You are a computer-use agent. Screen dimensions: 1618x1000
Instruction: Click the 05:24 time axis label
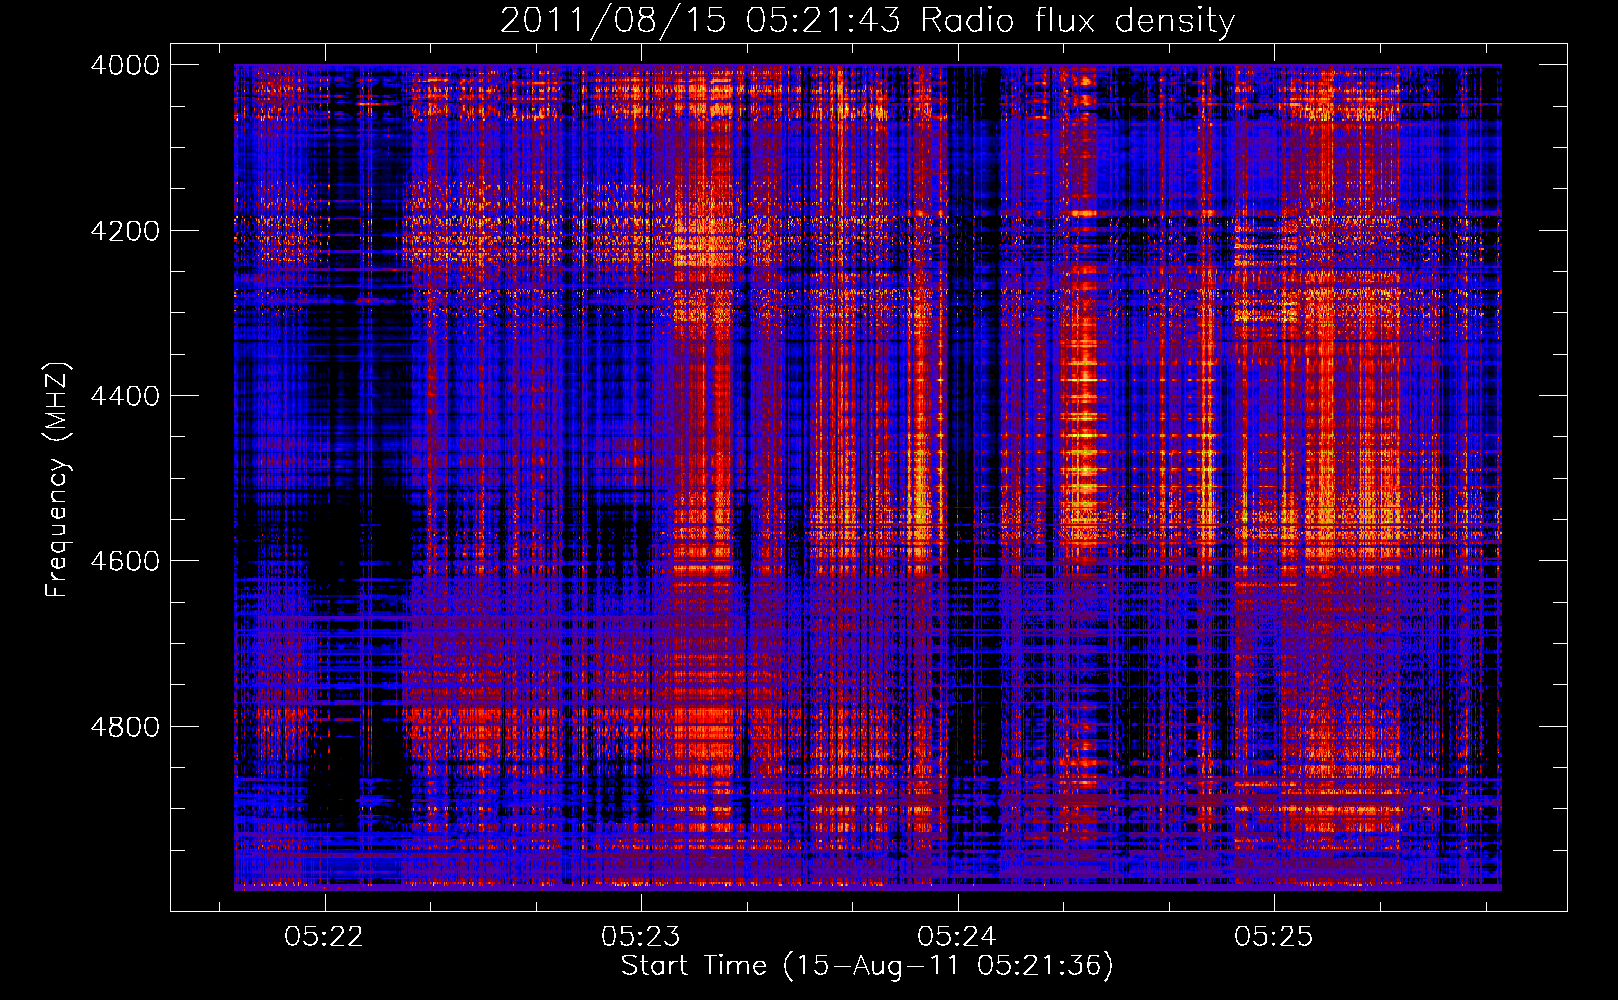[957, 936]
